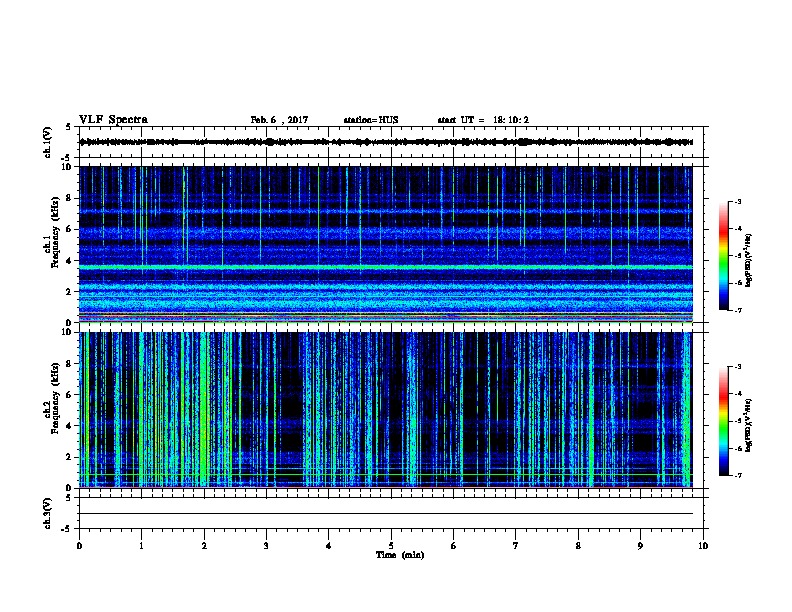
Task: Click the bright 3.5 kHz band in ch.1 spectrogram
Action: tap(386, 267)
